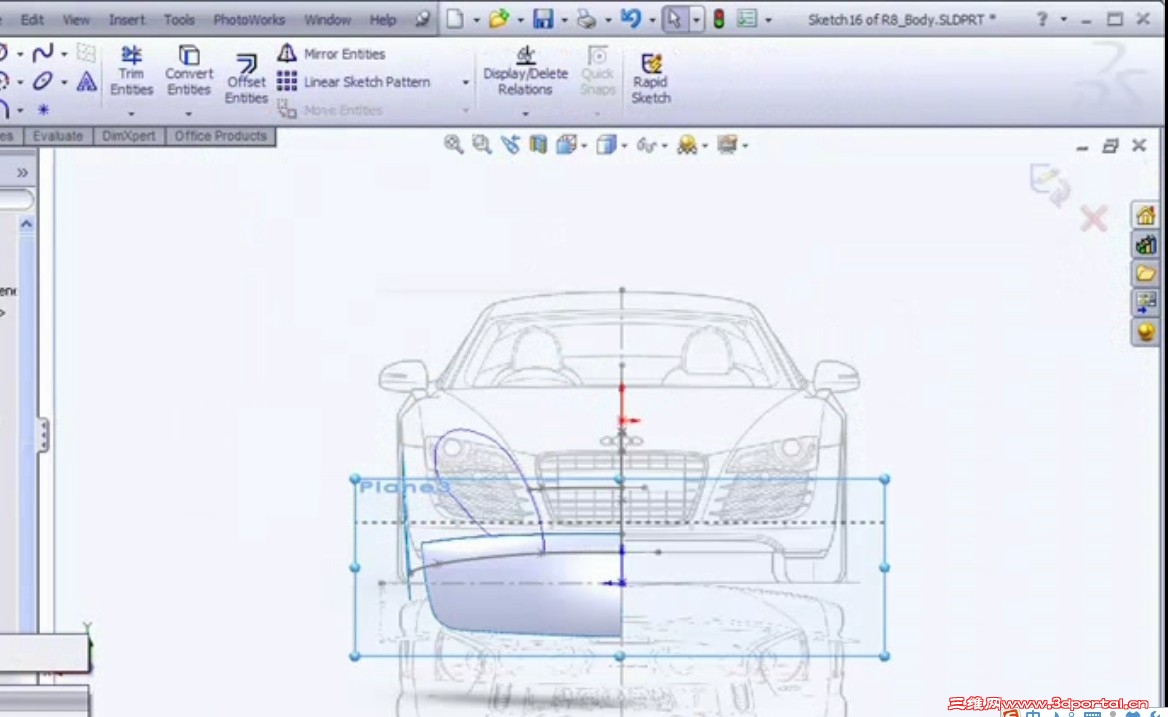Toggle Hide/Show Items glasses icon
The image size is (1168, 717).
point(646,145)
